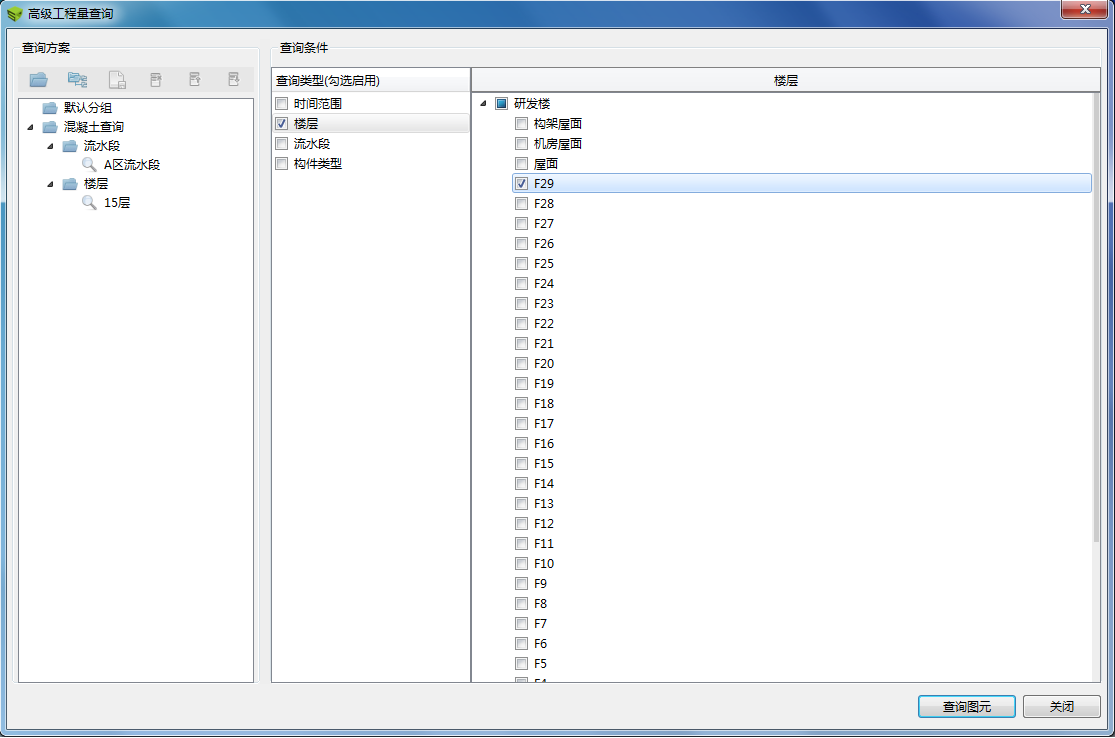Viewport: 1115px width, 738px height.
Task: Uncheck the 楼层 query type checkbox
Action: (x=282, y=124)
